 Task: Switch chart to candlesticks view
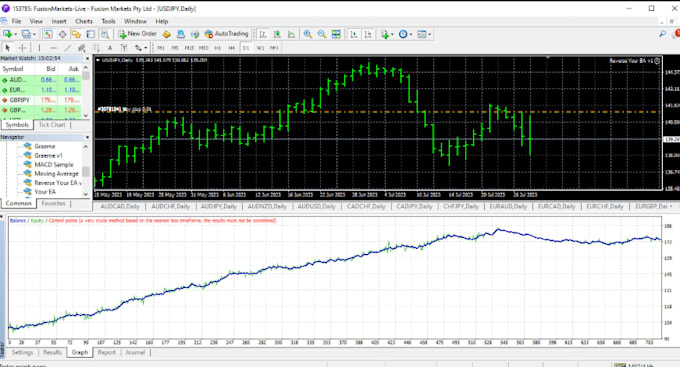277,34
